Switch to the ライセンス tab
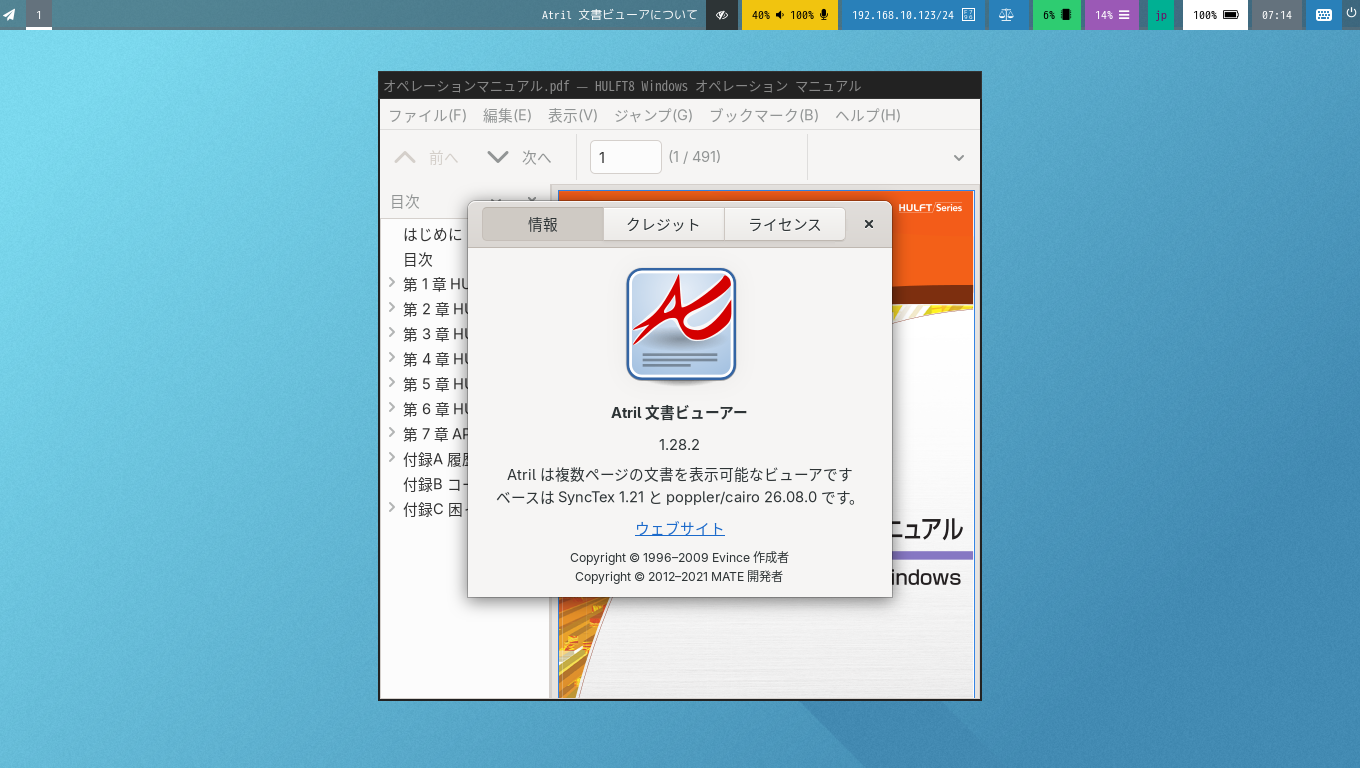This screenshot has width=1360, height=768. click(x=785, y=224)
